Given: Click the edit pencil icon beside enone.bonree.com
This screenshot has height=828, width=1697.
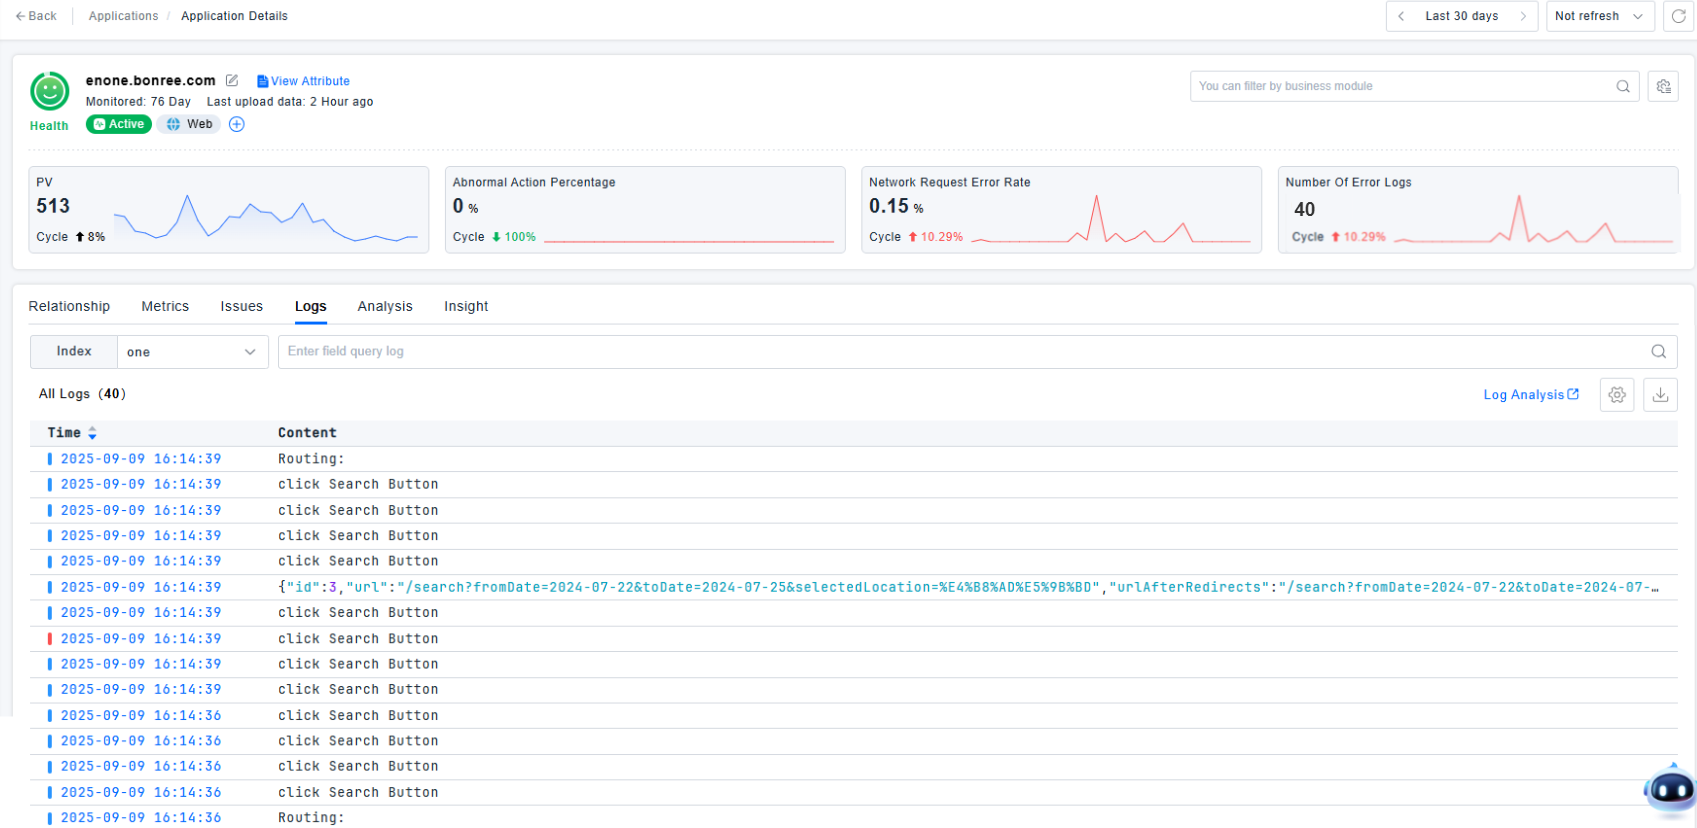Looking at the screenshot, I should [x=232, y=80].
